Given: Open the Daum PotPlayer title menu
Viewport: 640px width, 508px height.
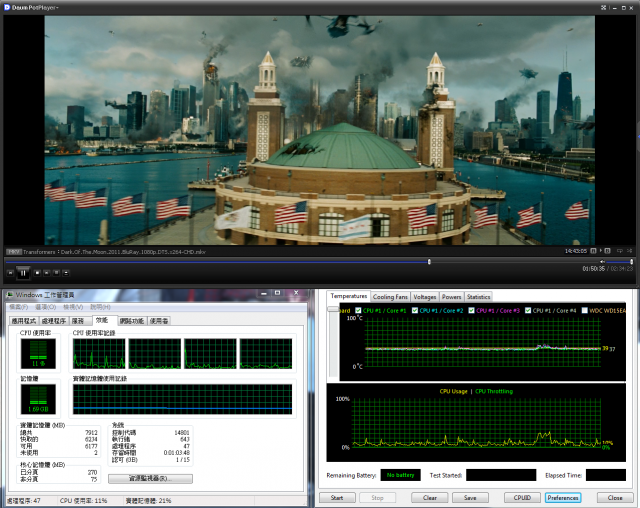Looking at the screenshot, I should click(35, 7).
